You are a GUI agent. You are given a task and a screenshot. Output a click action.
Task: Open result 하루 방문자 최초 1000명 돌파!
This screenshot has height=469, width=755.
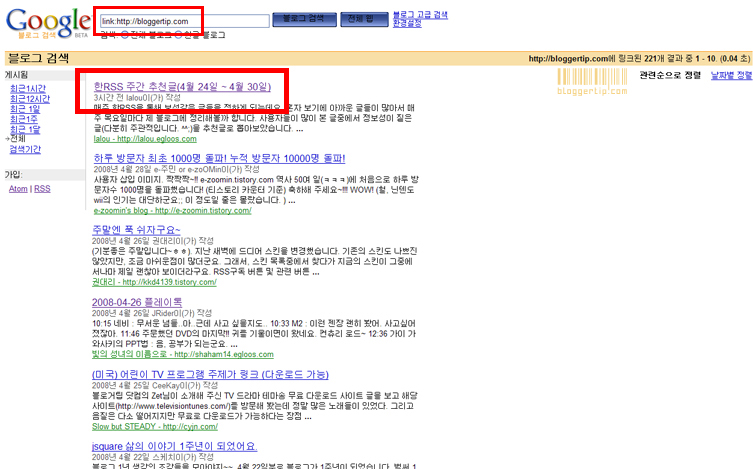click(x=219, y=158)
